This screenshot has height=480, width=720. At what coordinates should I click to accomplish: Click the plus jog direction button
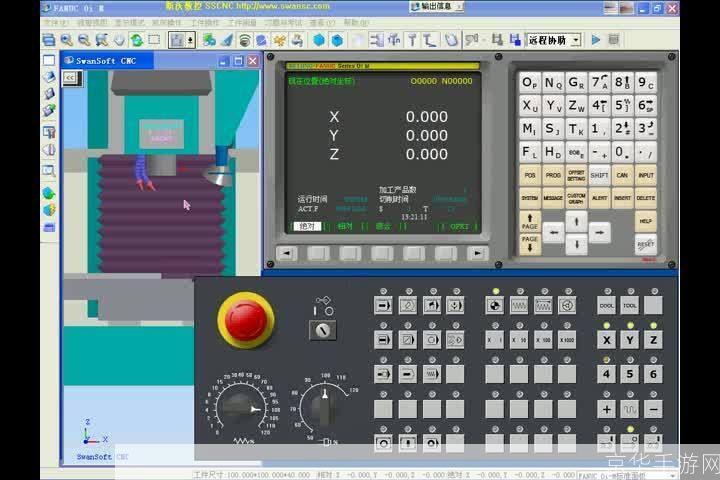(x=607, y=409)
